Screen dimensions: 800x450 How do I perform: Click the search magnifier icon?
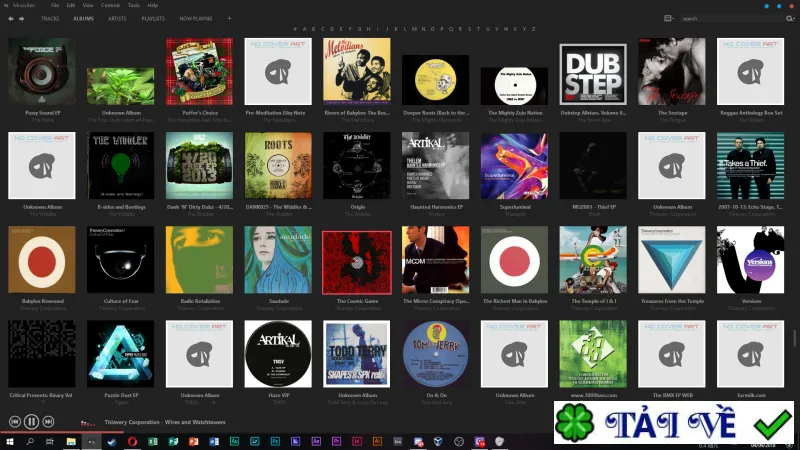point(789,18)
